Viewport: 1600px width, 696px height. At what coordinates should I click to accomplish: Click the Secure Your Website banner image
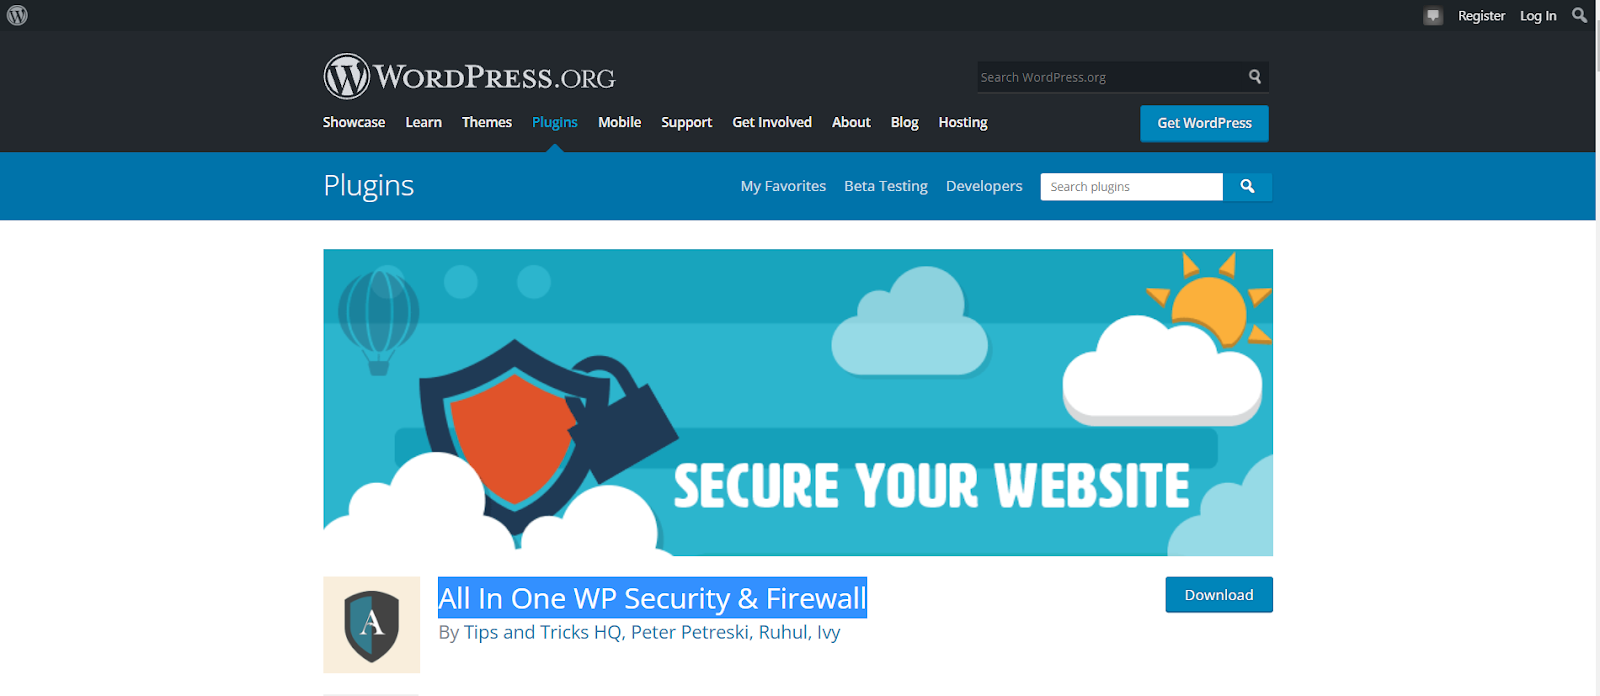(x=798, y=402)
